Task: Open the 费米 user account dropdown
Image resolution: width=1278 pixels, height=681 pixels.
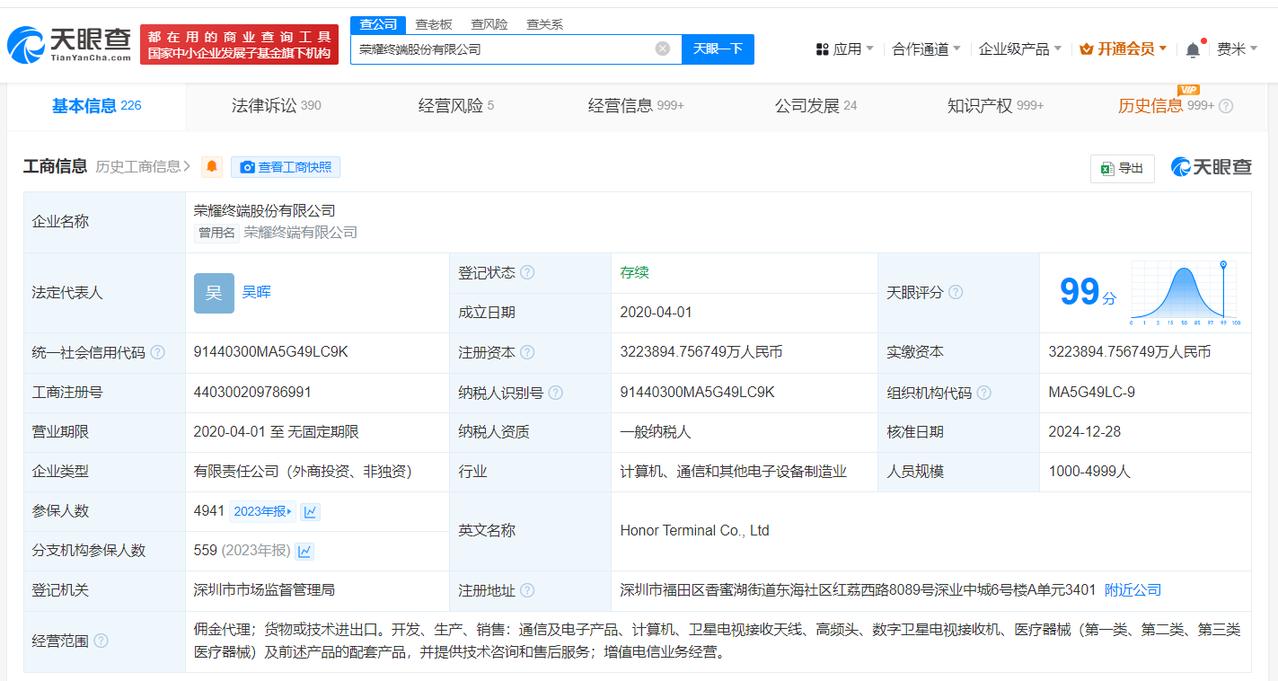Action: [x=1237, y=49]
